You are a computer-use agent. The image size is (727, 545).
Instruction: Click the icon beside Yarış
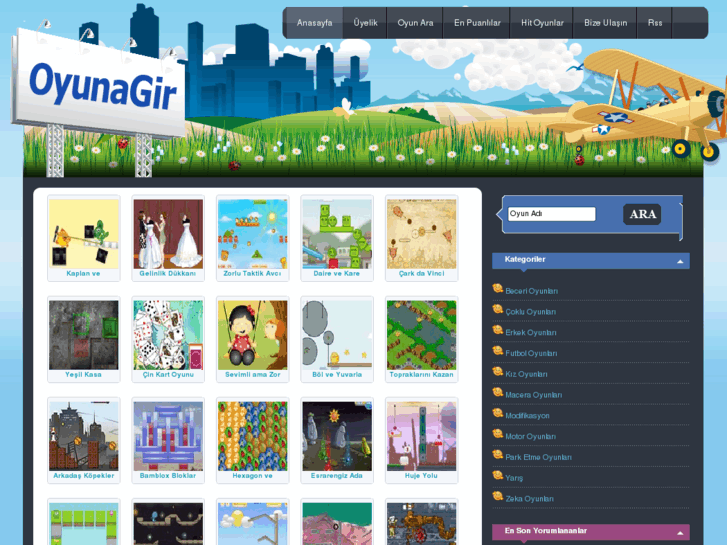coord(497,475)
